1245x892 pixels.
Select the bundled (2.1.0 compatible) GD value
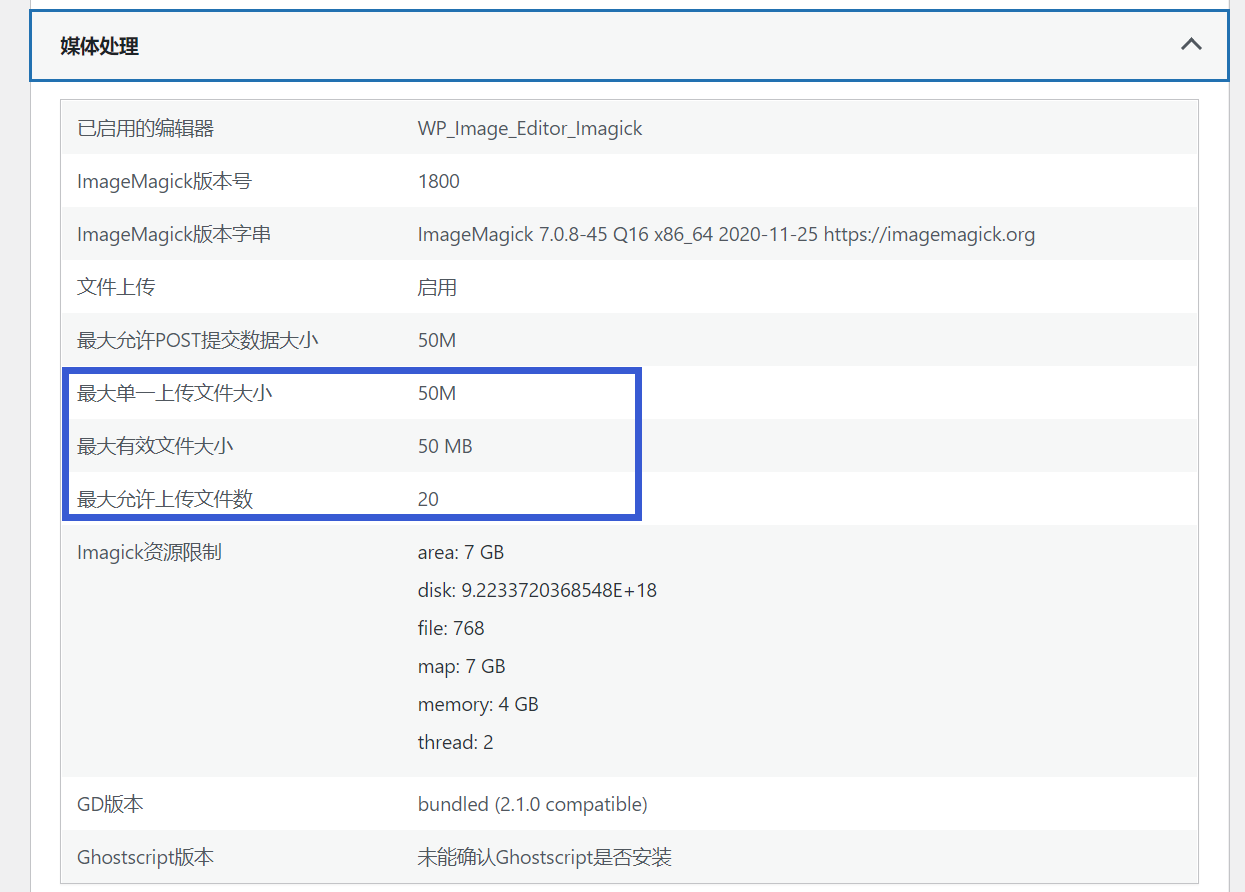[x=532, y=804]
